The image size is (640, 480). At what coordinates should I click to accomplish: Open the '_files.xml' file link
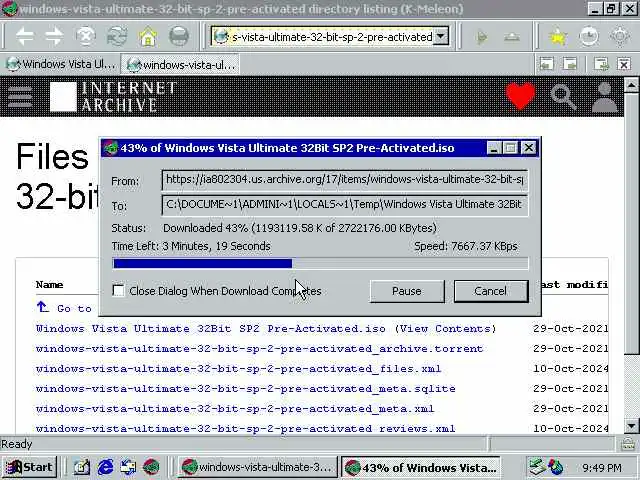[x=238, y=369]
